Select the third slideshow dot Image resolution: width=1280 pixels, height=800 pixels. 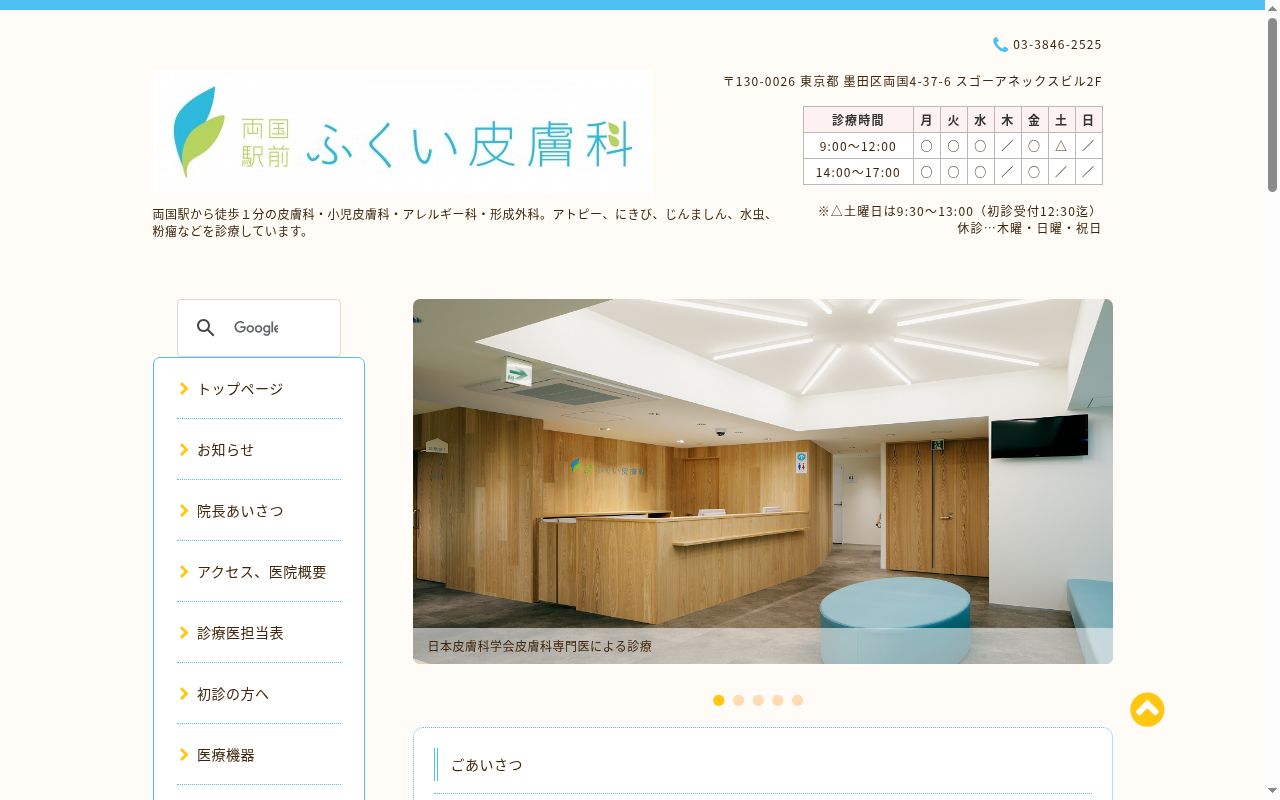[758, 700]
